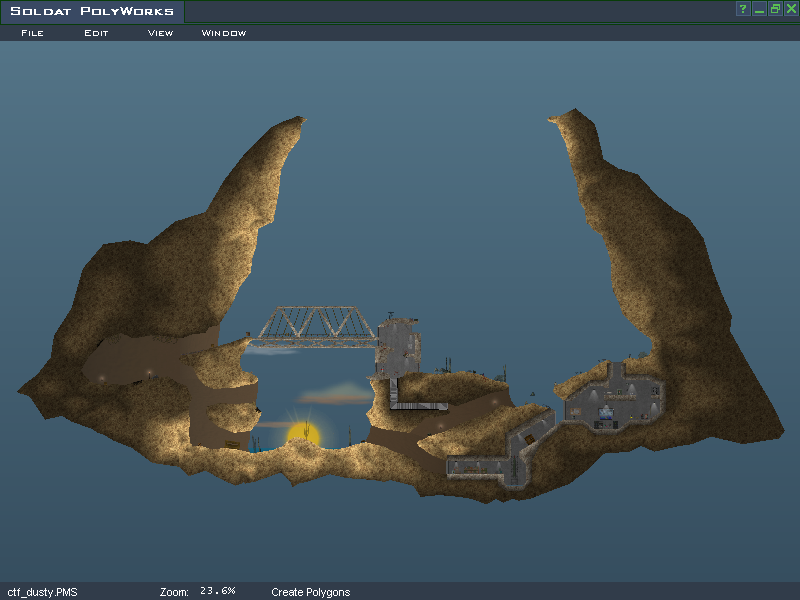This screenshot has height=600, width=800.
Task: Open the Edit menu
Action: (96, 33)
